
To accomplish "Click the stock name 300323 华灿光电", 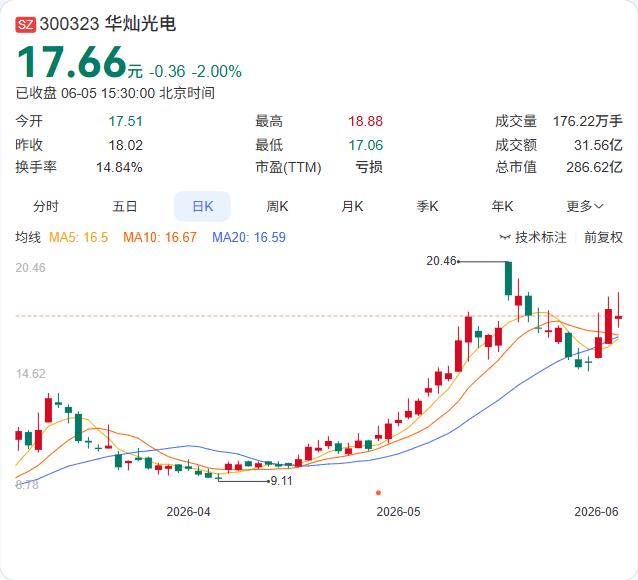I will click(108, 24).
